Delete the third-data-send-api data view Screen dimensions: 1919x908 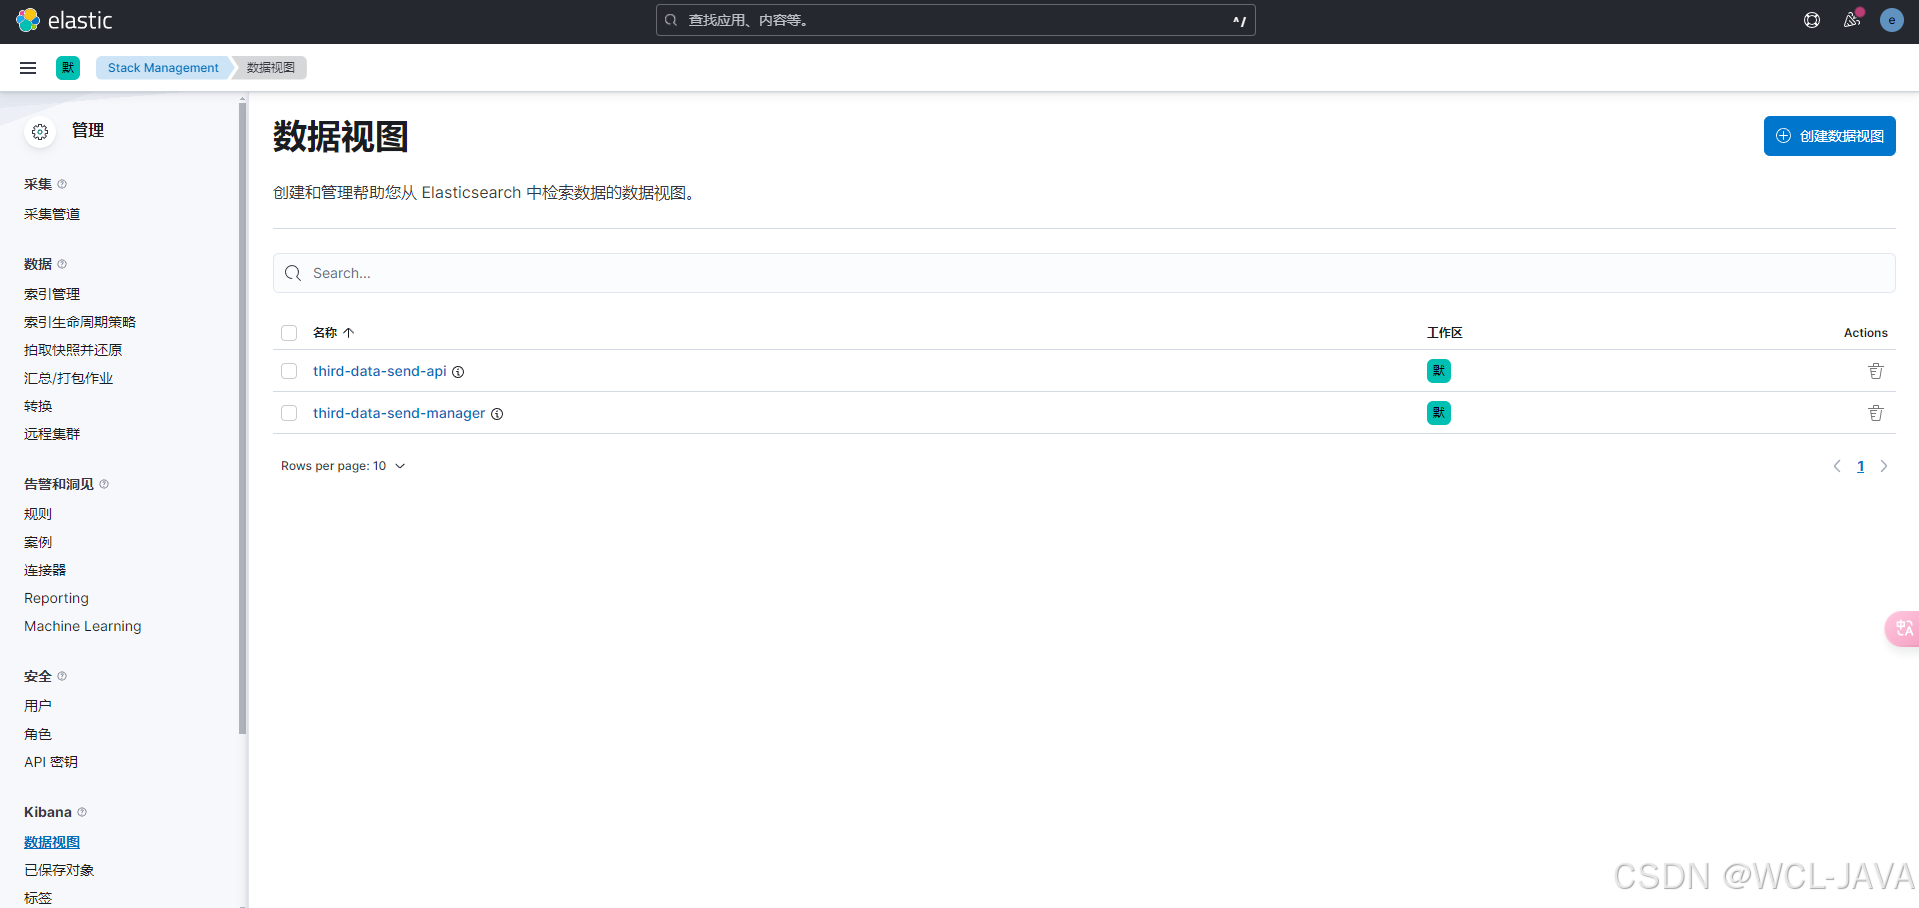1876,371
